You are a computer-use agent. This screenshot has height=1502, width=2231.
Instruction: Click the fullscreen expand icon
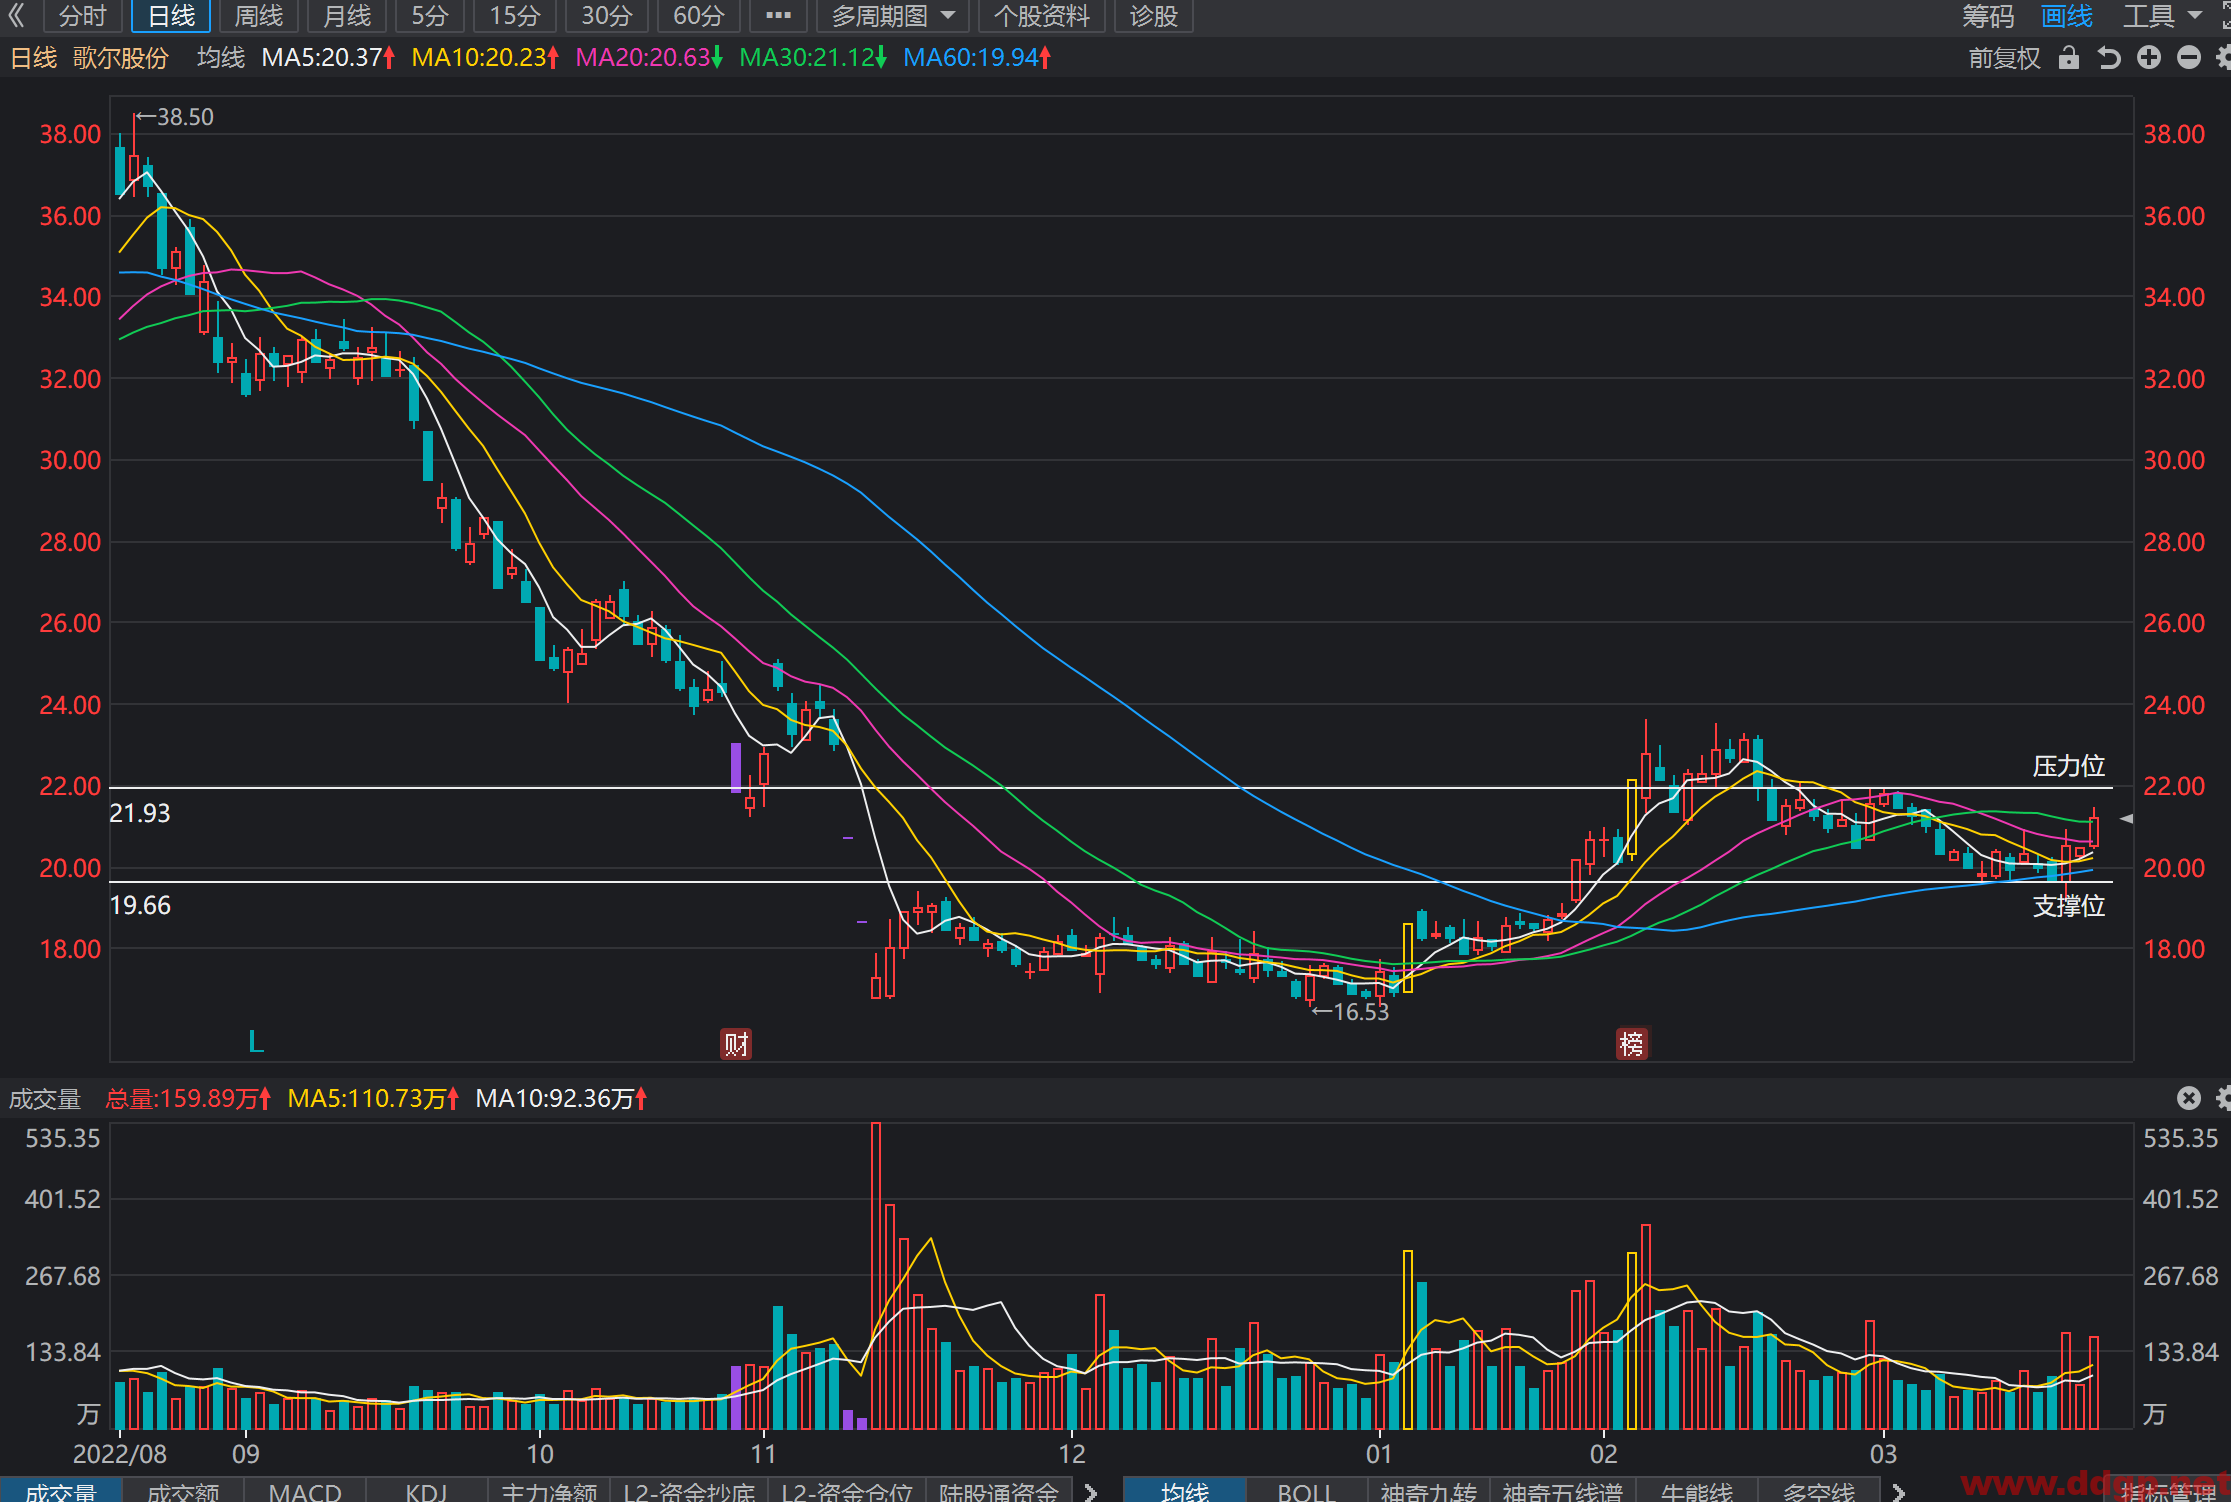point(2224,15)
